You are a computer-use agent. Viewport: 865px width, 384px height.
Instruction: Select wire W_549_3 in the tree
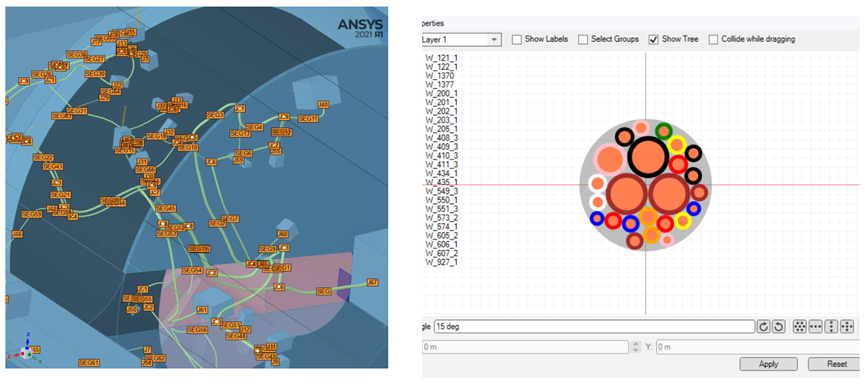441,191
